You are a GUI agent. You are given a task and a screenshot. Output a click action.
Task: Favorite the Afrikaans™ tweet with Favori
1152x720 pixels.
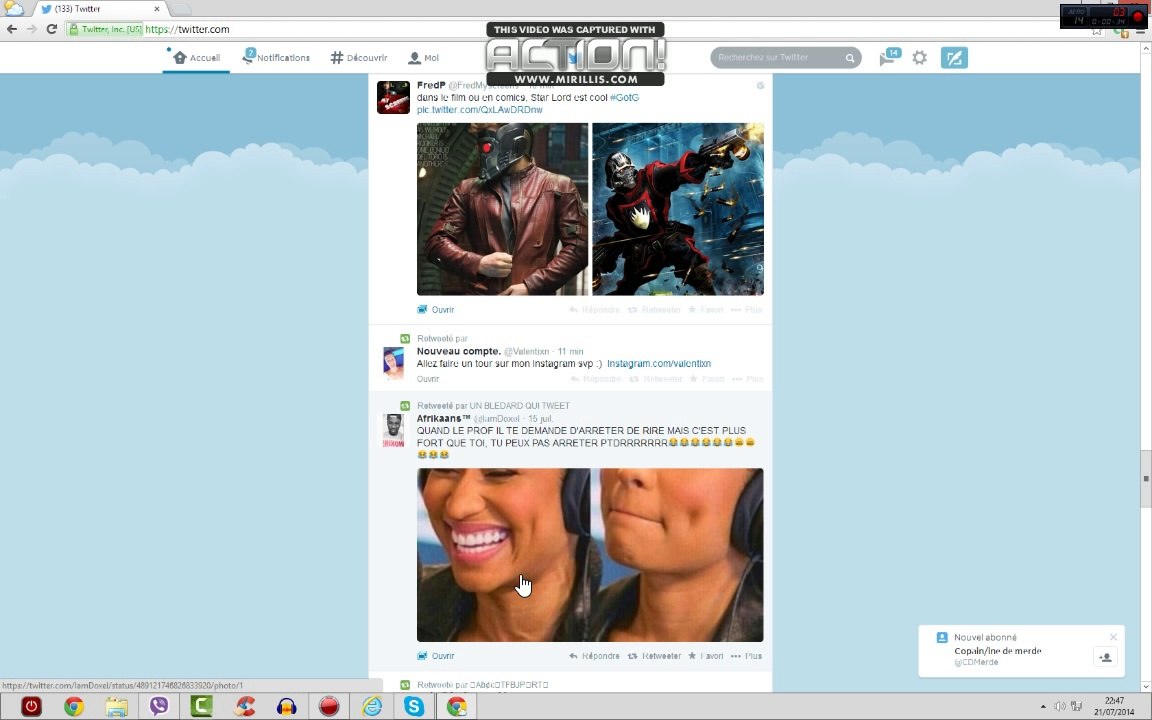705,656
